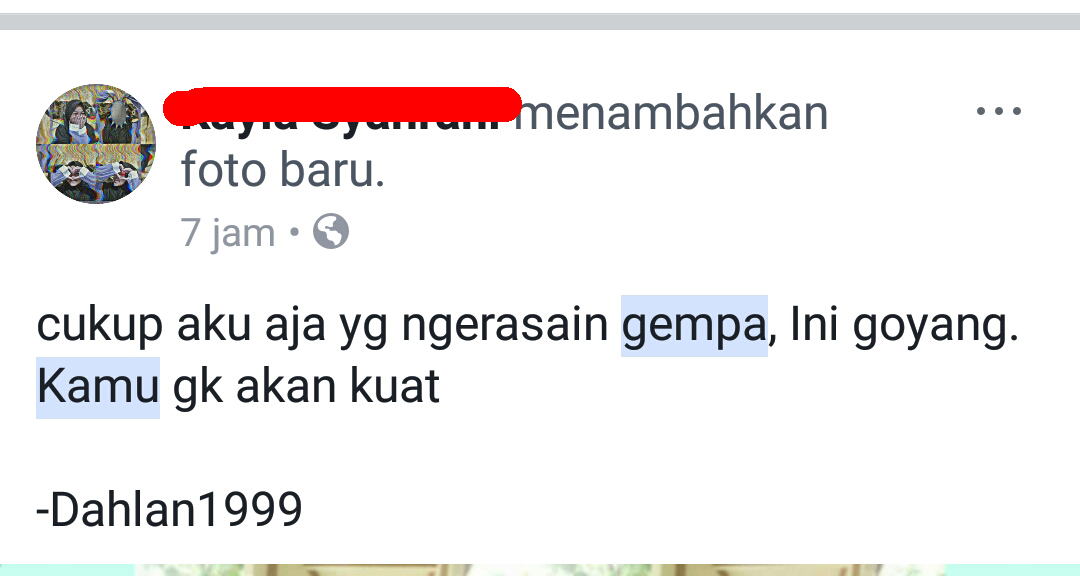The height and width of the screenshot is (576, 1080).
Task: Click the "foto baru." text
Action: pyautogui.click(x=282, y=171)
